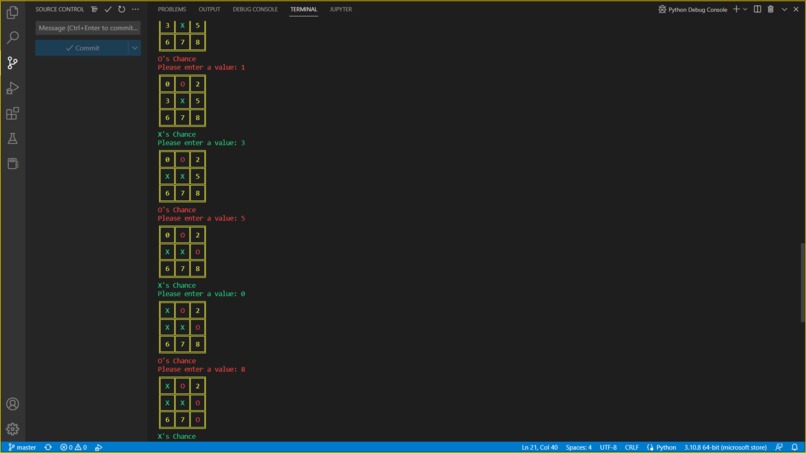Click the commit message input field
Screen dimensions: 806x453
88,28
